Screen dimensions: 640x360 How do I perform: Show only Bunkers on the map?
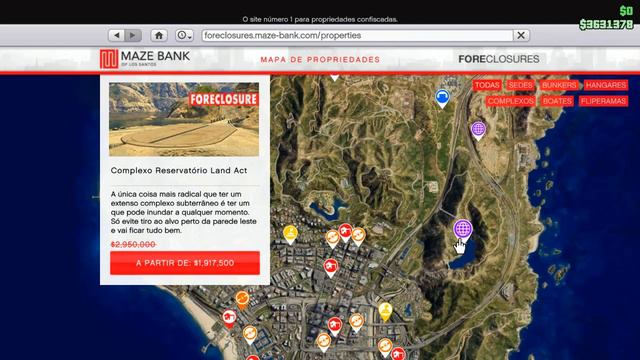click(559, 85)
